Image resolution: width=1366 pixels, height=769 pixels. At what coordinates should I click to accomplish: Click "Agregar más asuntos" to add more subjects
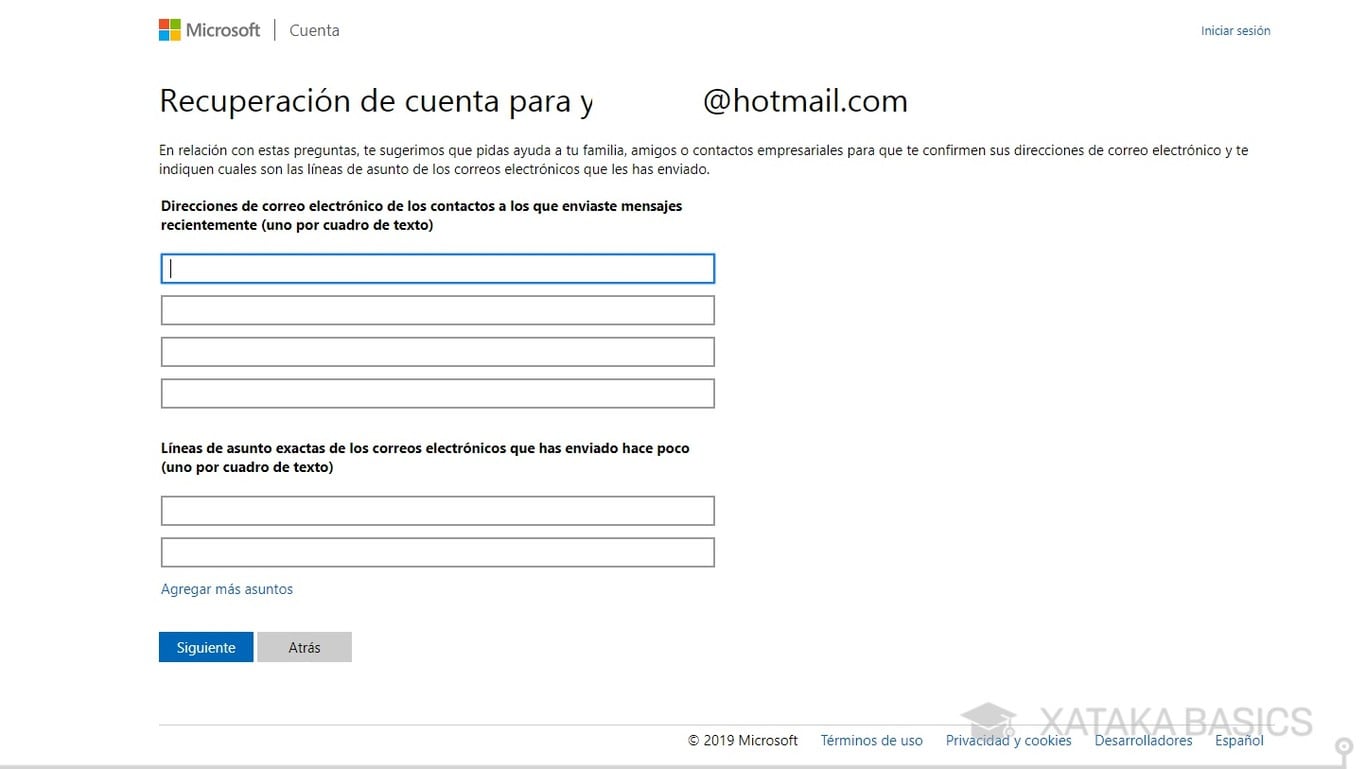point(226,589)
